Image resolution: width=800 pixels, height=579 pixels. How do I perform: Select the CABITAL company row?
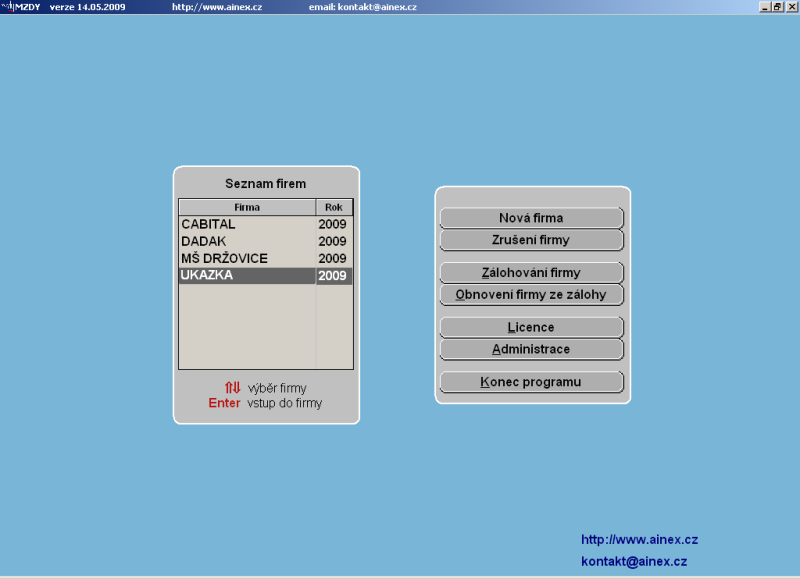tap(246, 225)
